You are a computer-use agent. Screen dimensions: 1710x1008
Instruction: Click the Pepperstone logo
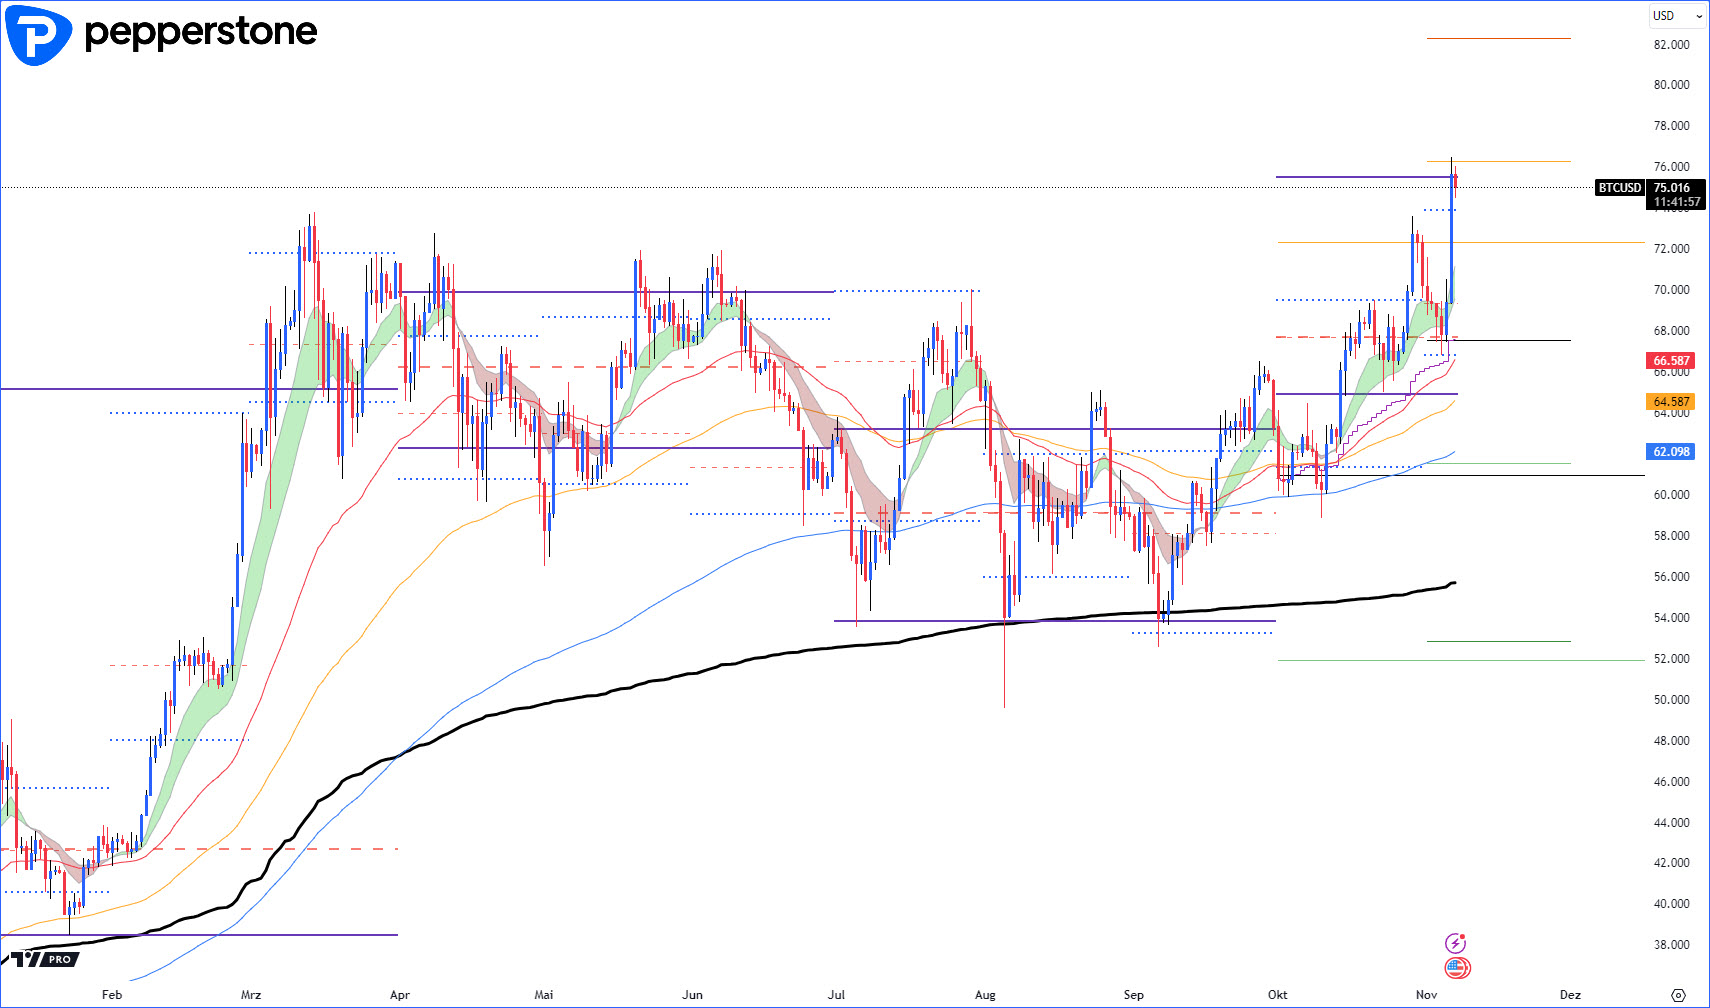pyautogui.click(x=161, y=33)
